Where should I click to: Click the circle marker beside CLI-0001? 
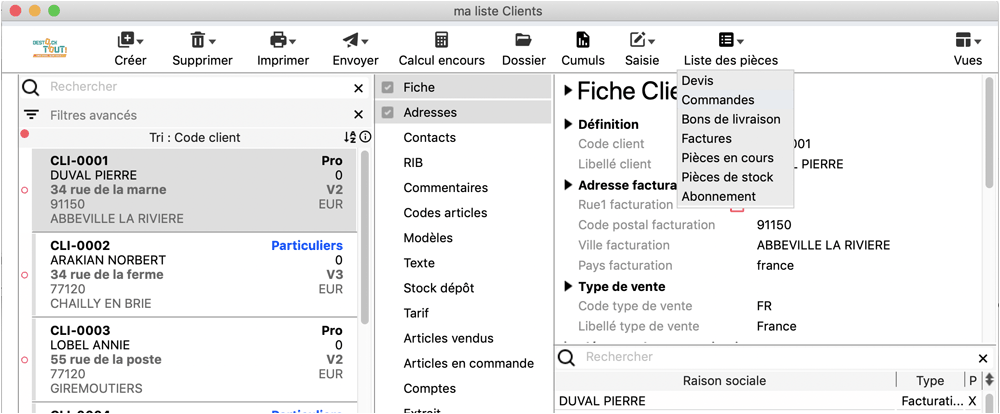25,190
